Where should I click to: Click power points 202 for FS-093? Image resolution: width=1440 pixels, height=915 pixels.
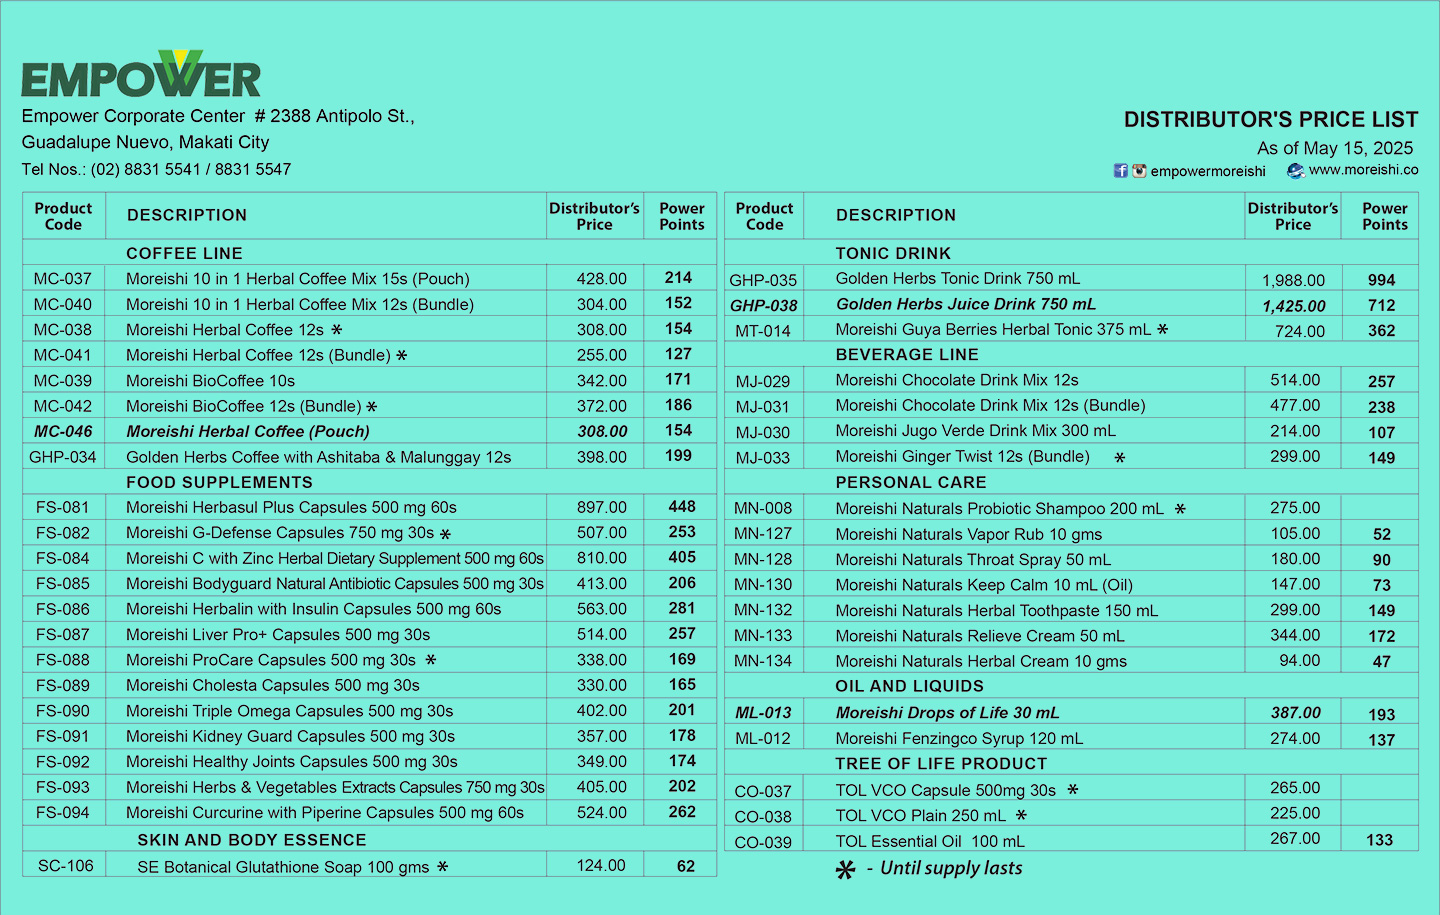pyautogui.click(x=682, y=787)
